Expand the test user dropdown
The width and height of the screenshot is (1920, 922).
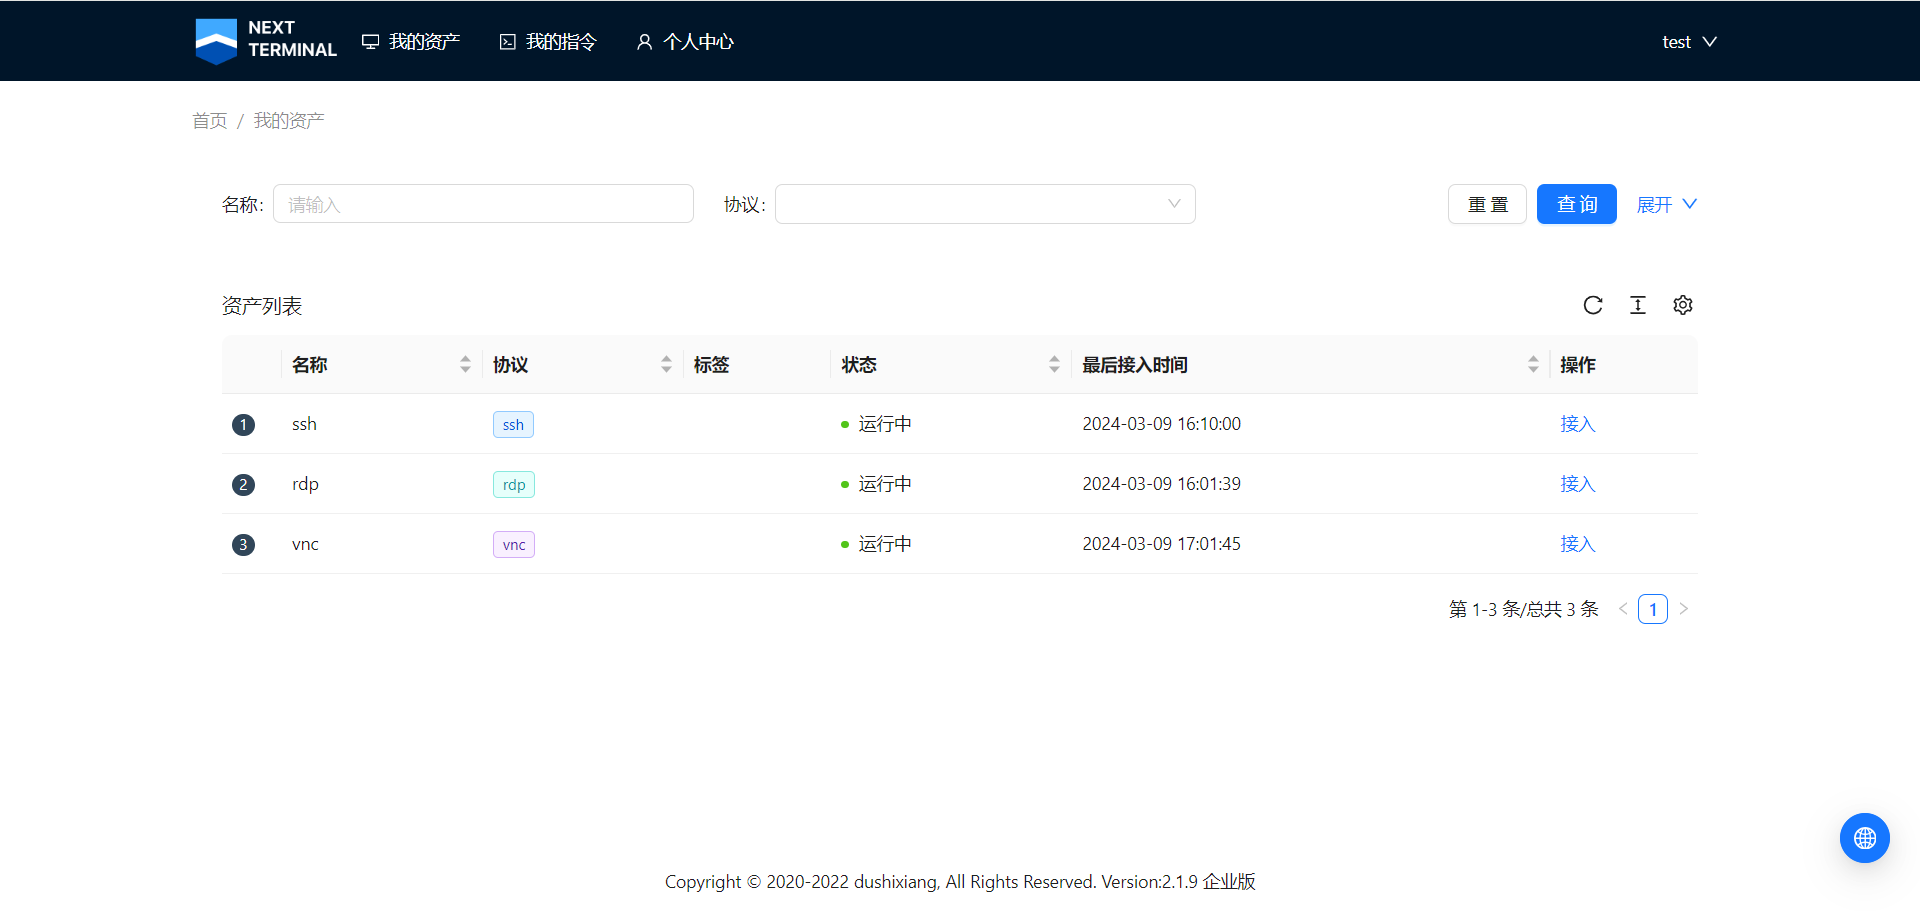click(x=1689, y=42)
